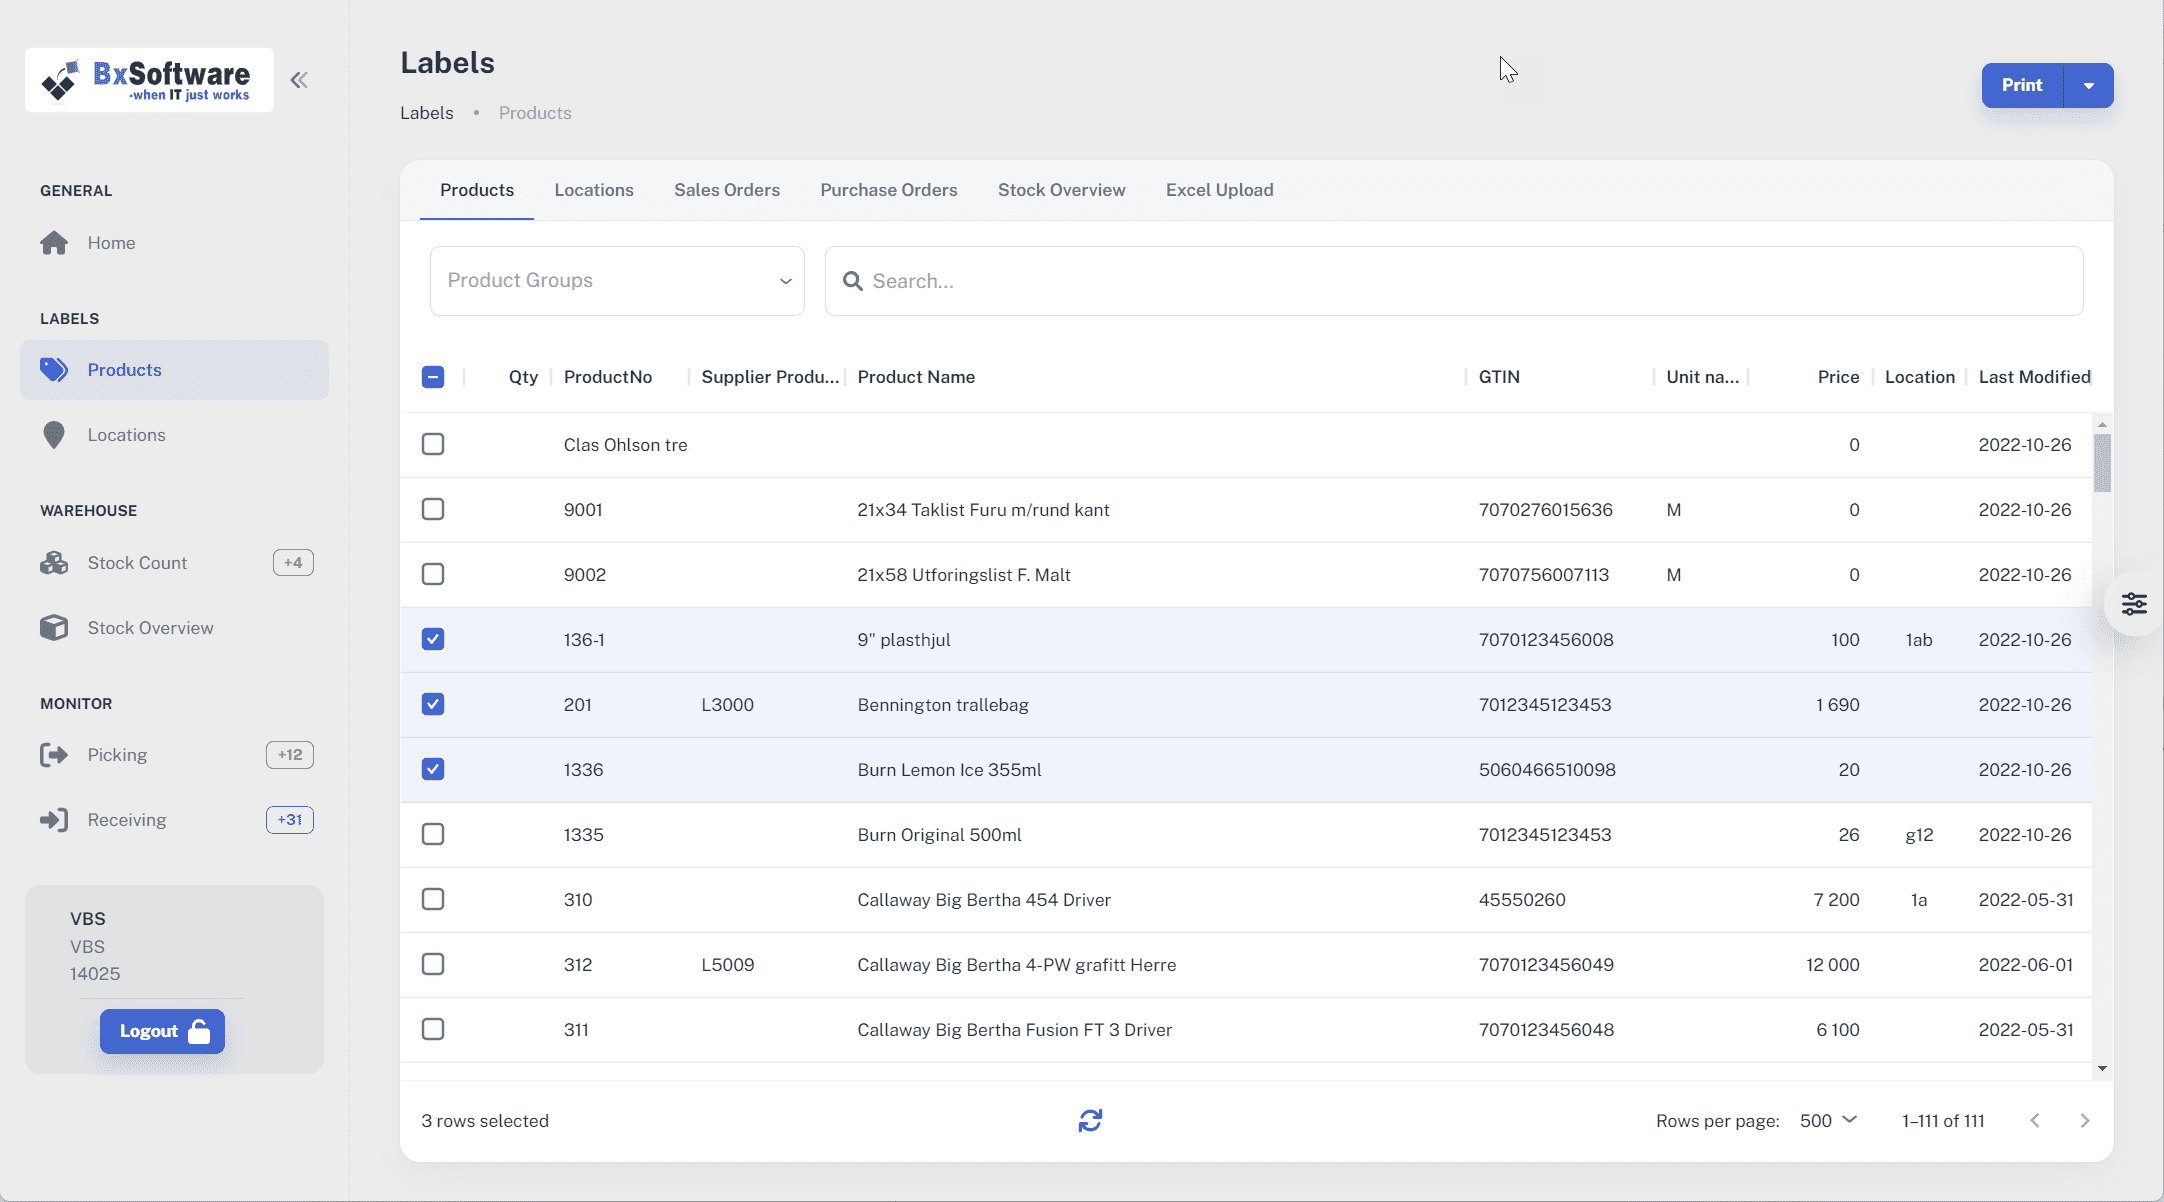The height and width of the screenshot is (1202, 2164).
Task: Open the Print button dropdown arrow
Action: (2089, 85)
